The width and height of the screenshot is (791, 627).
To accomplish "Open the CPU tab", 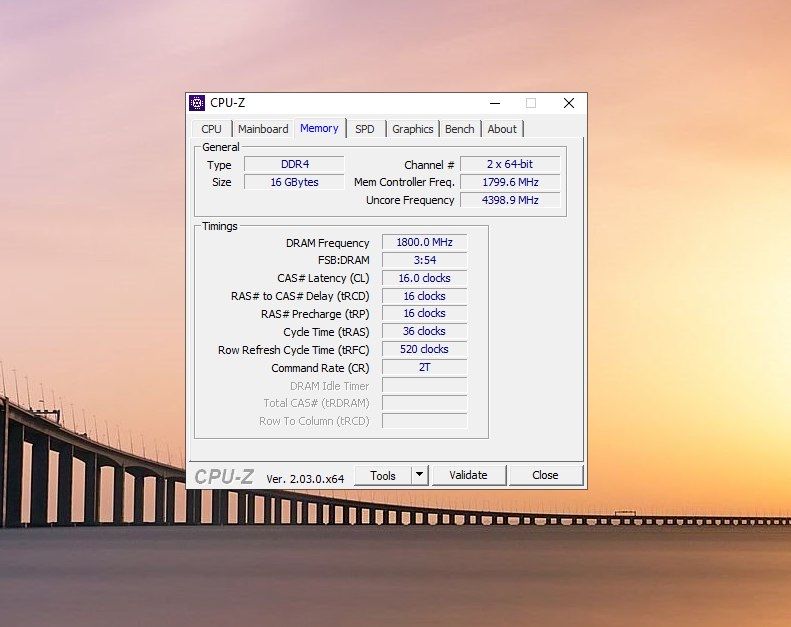I will coord(211,129).
